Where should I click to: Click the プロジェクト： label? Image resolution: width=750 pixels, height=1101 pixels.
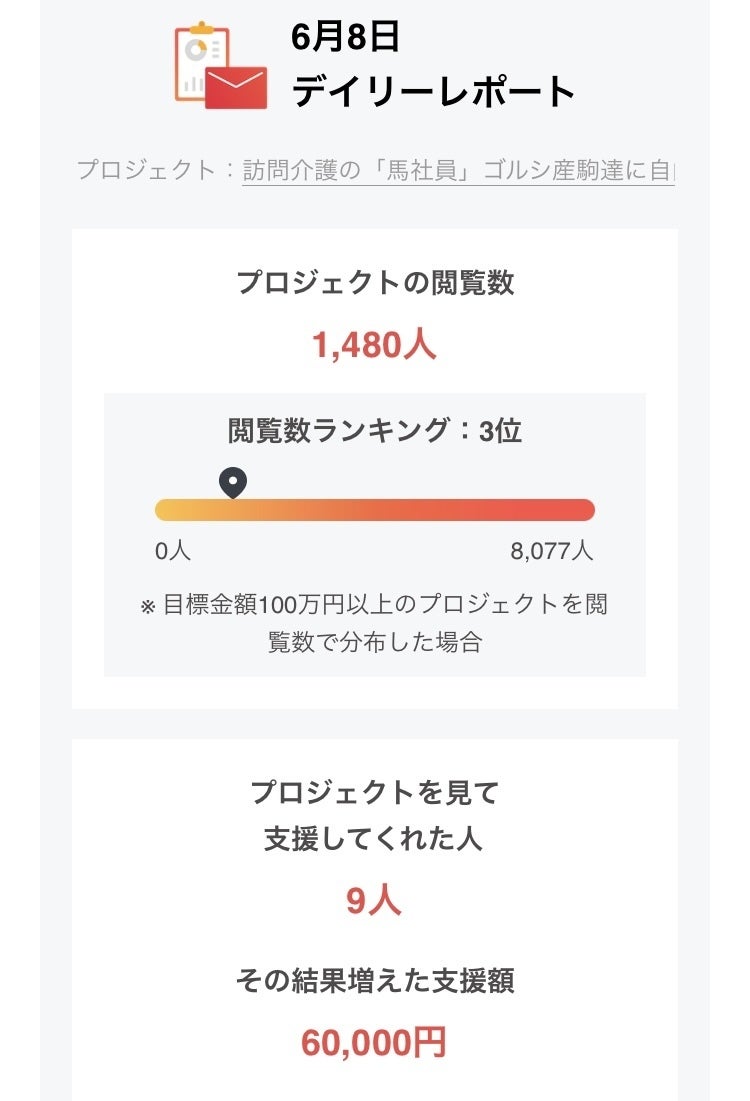coord(158,169)
